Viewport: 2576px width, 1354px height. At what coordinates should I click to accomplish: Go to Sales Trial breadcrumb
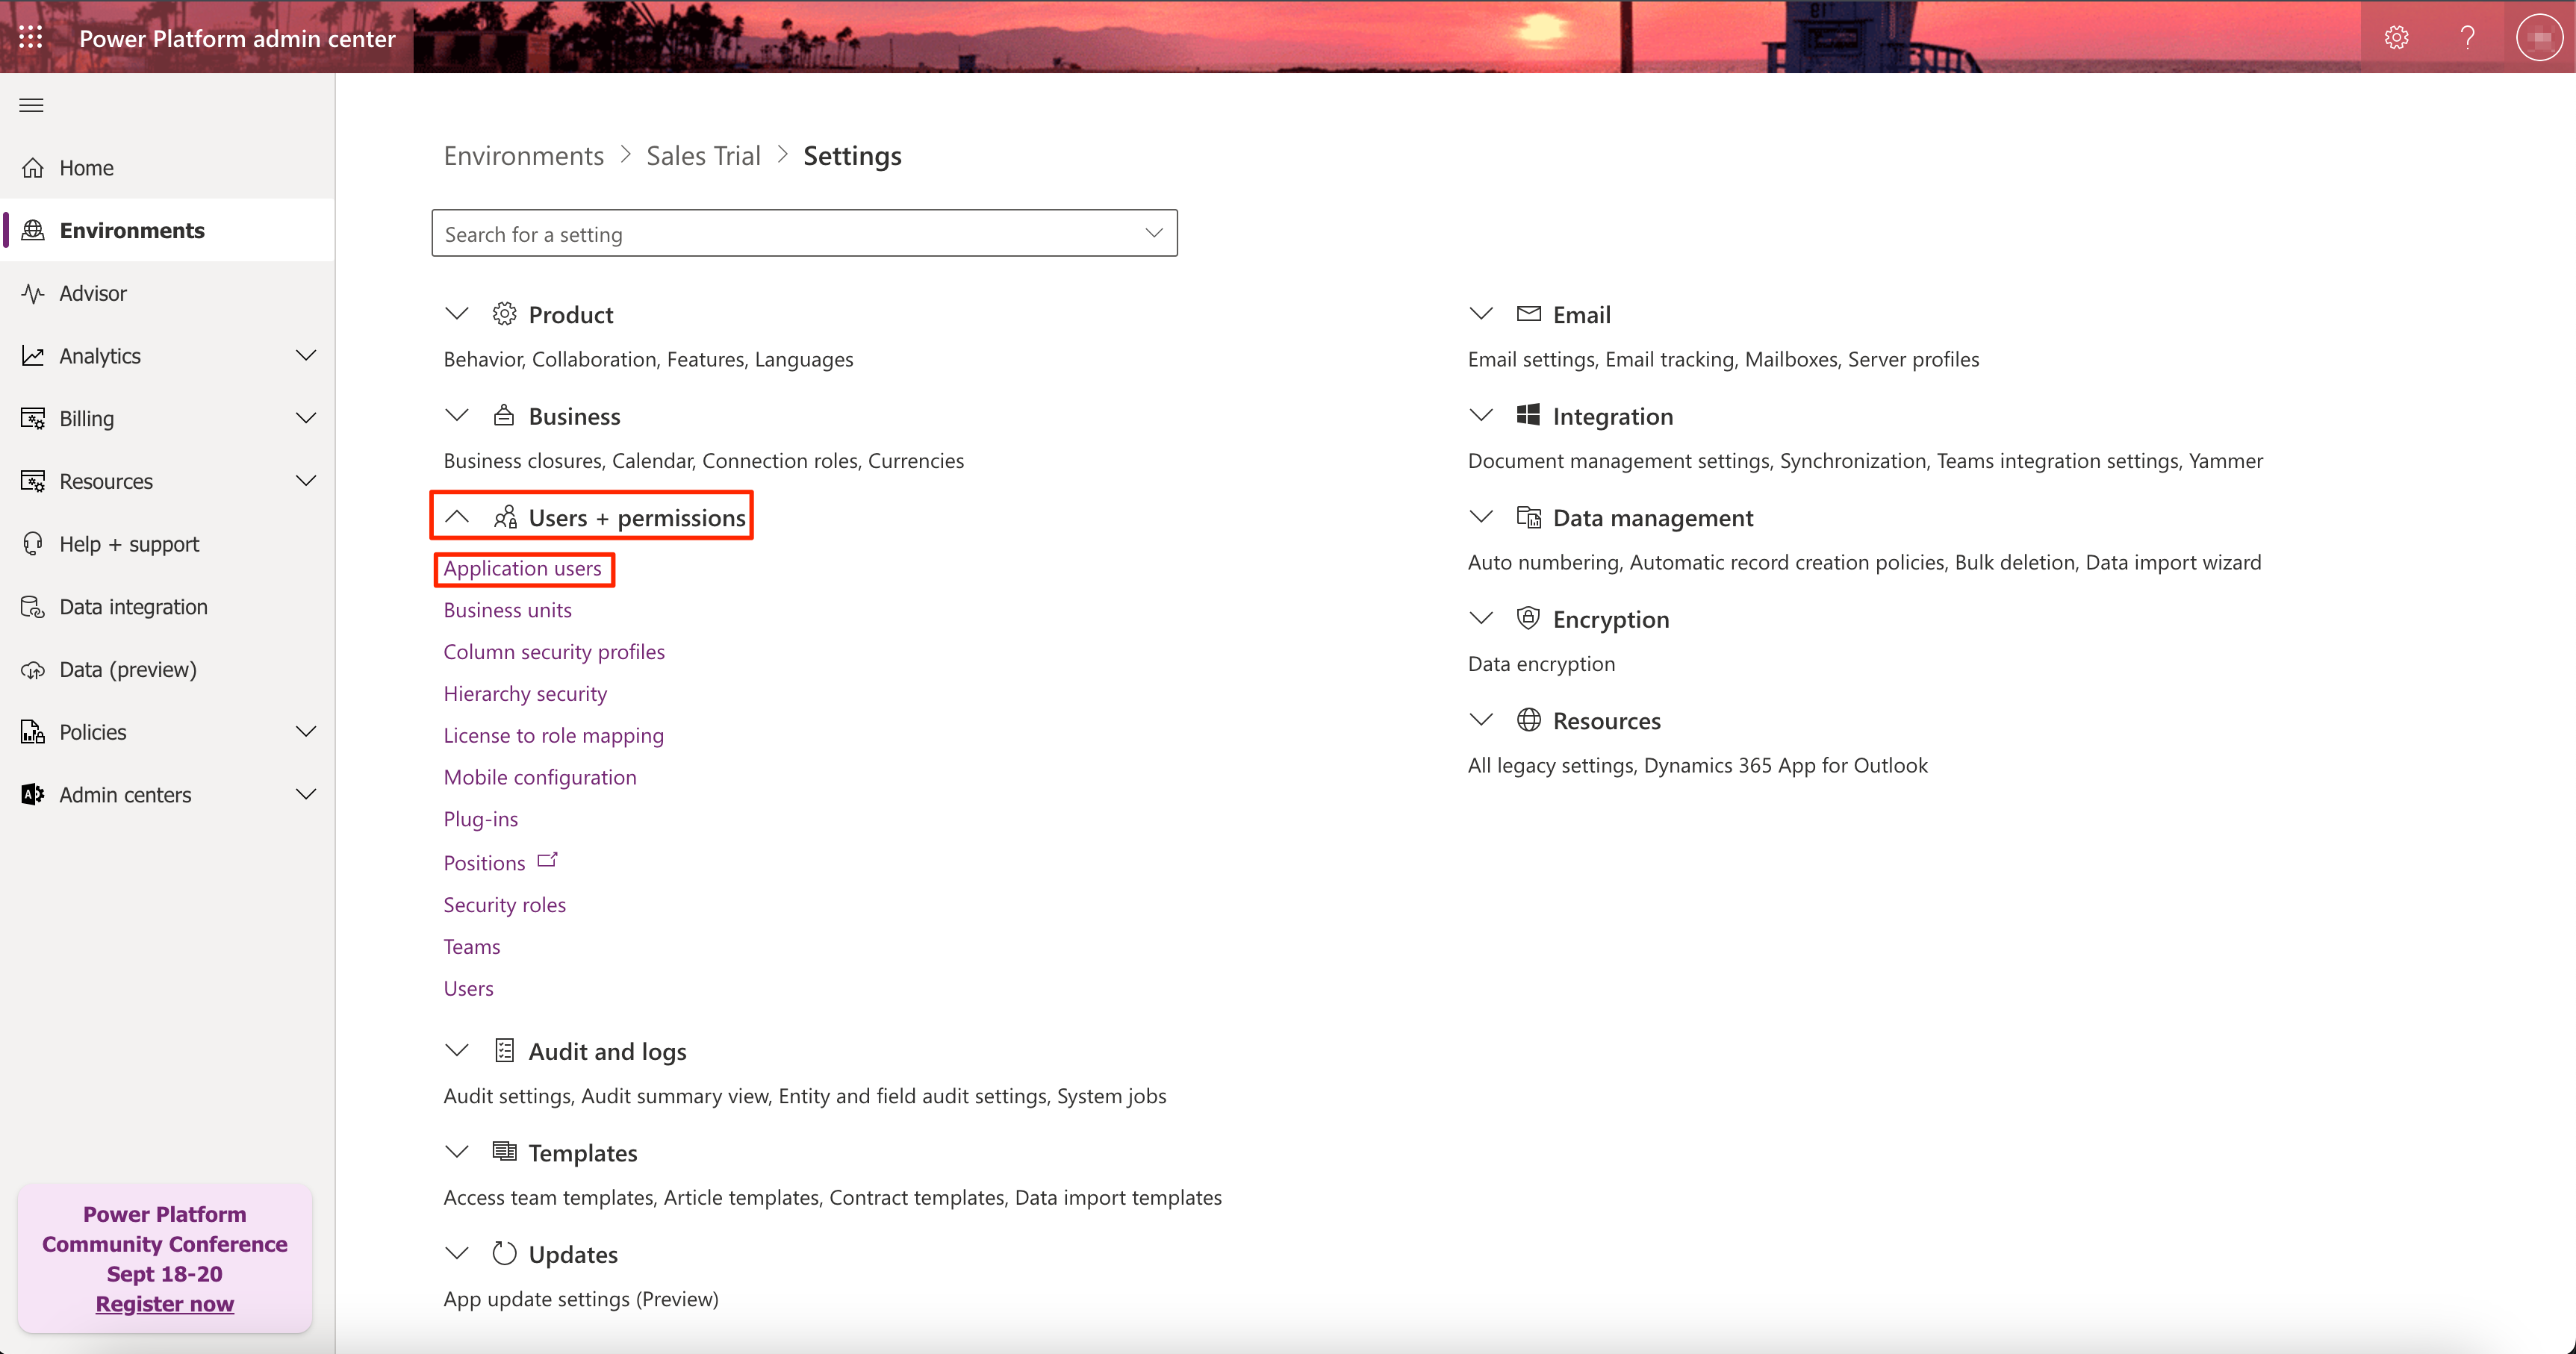click(x=703, y=156)
